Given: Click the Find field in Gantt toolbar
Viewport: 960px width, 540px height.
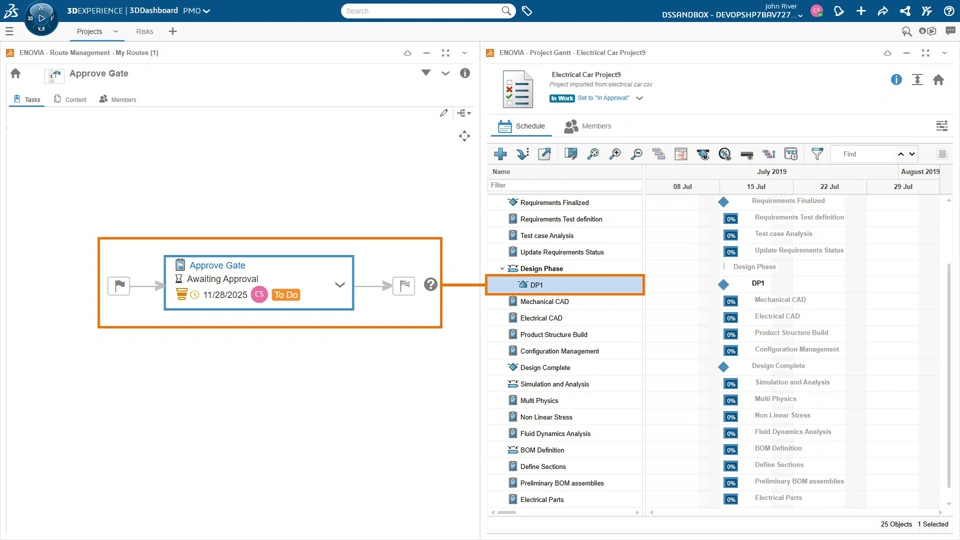Looking at the screenshot, I should [x=863, y=154].
